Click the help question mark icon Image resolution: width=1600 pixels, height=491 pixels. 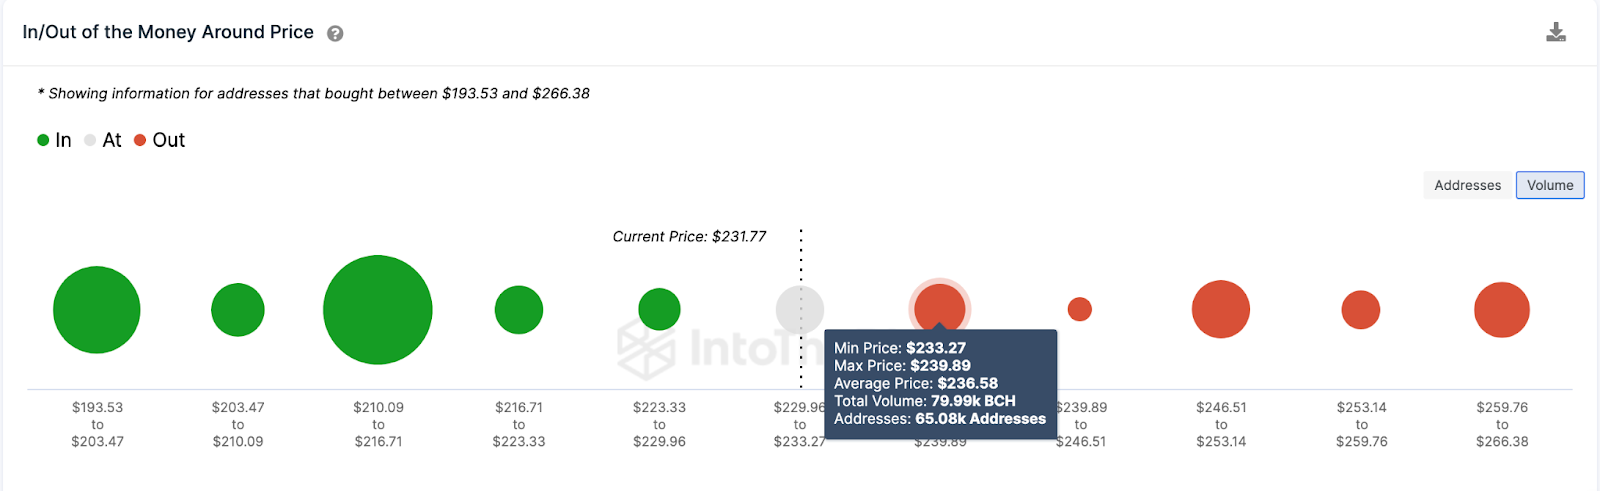pyautogui.click(x=335, y=33)
